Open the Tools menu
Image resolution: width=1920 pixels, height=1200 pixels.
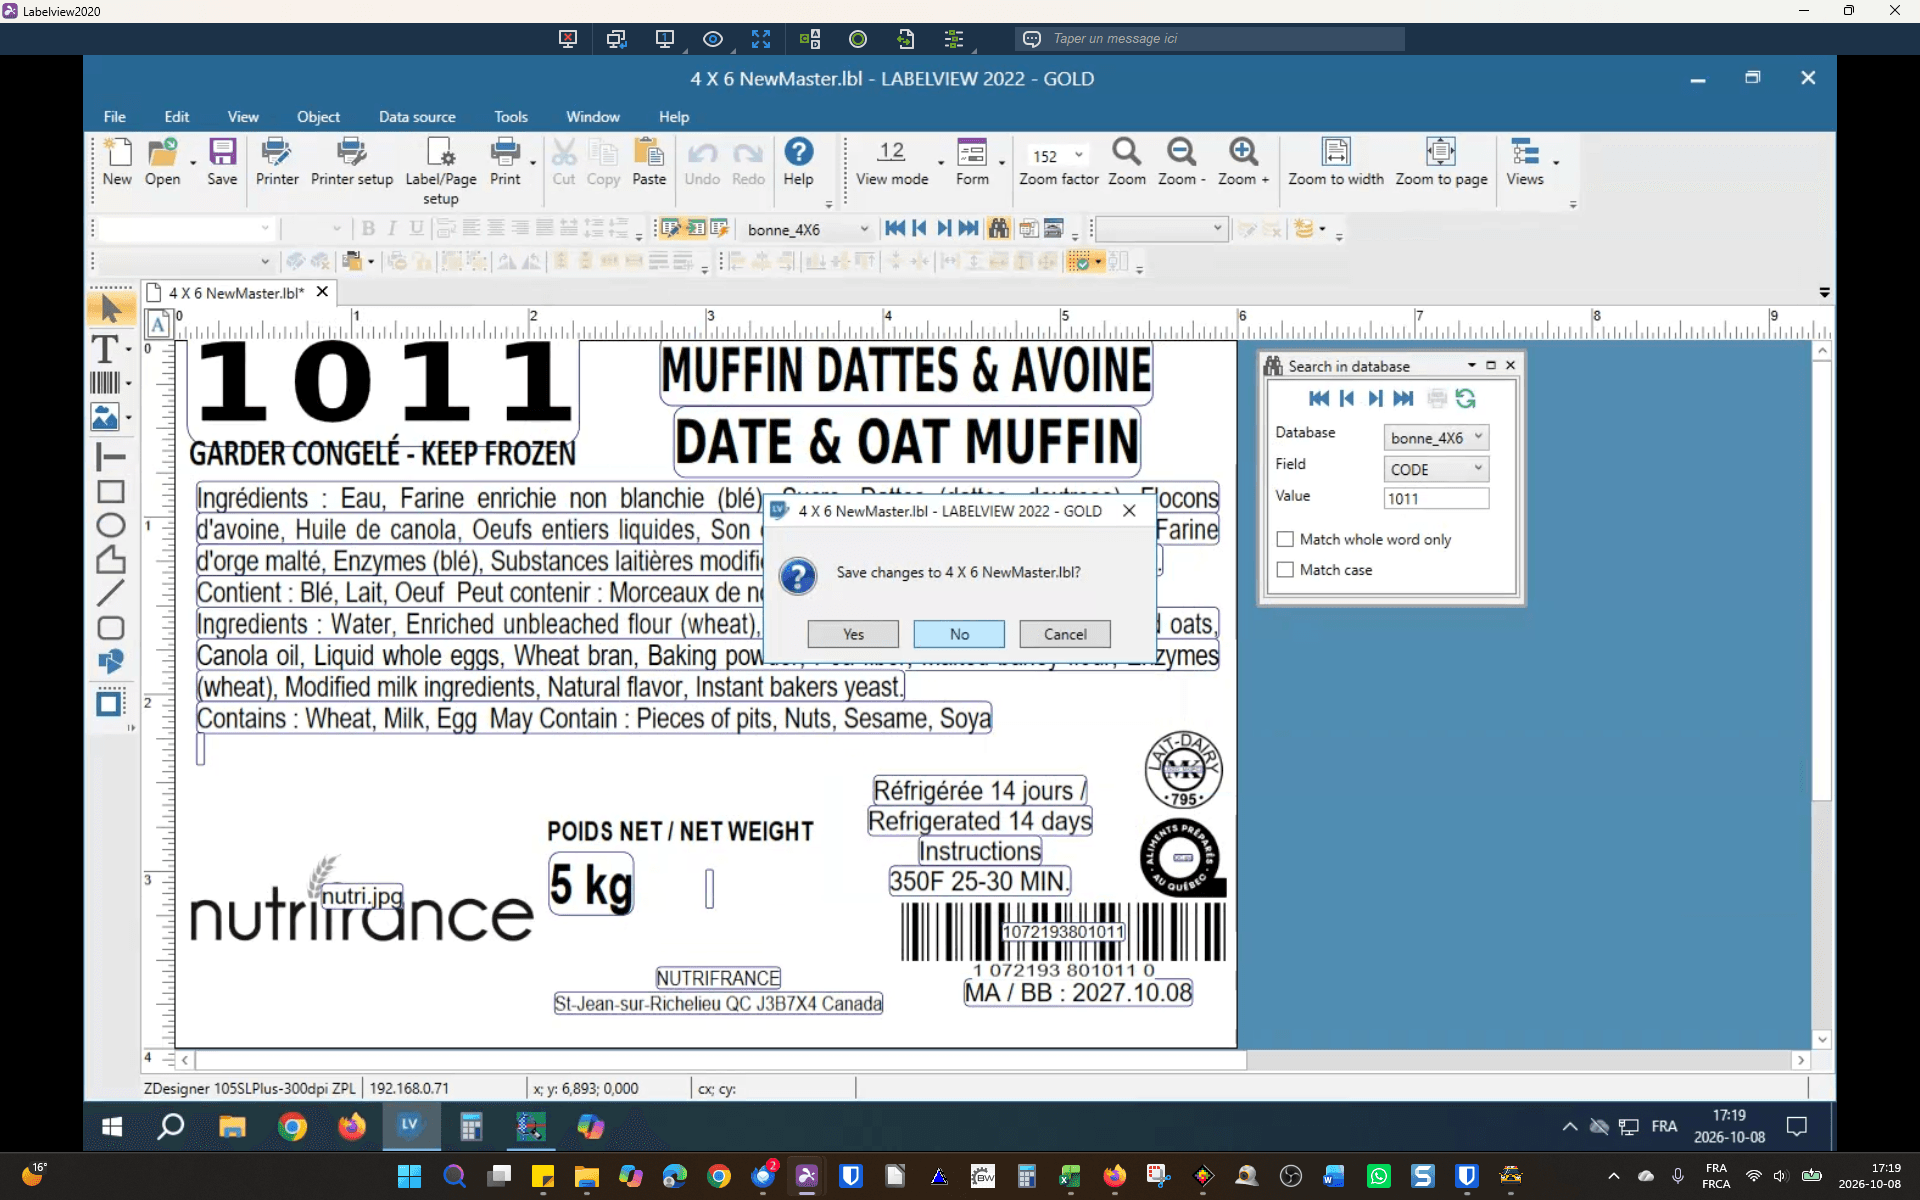click(511, 117)
